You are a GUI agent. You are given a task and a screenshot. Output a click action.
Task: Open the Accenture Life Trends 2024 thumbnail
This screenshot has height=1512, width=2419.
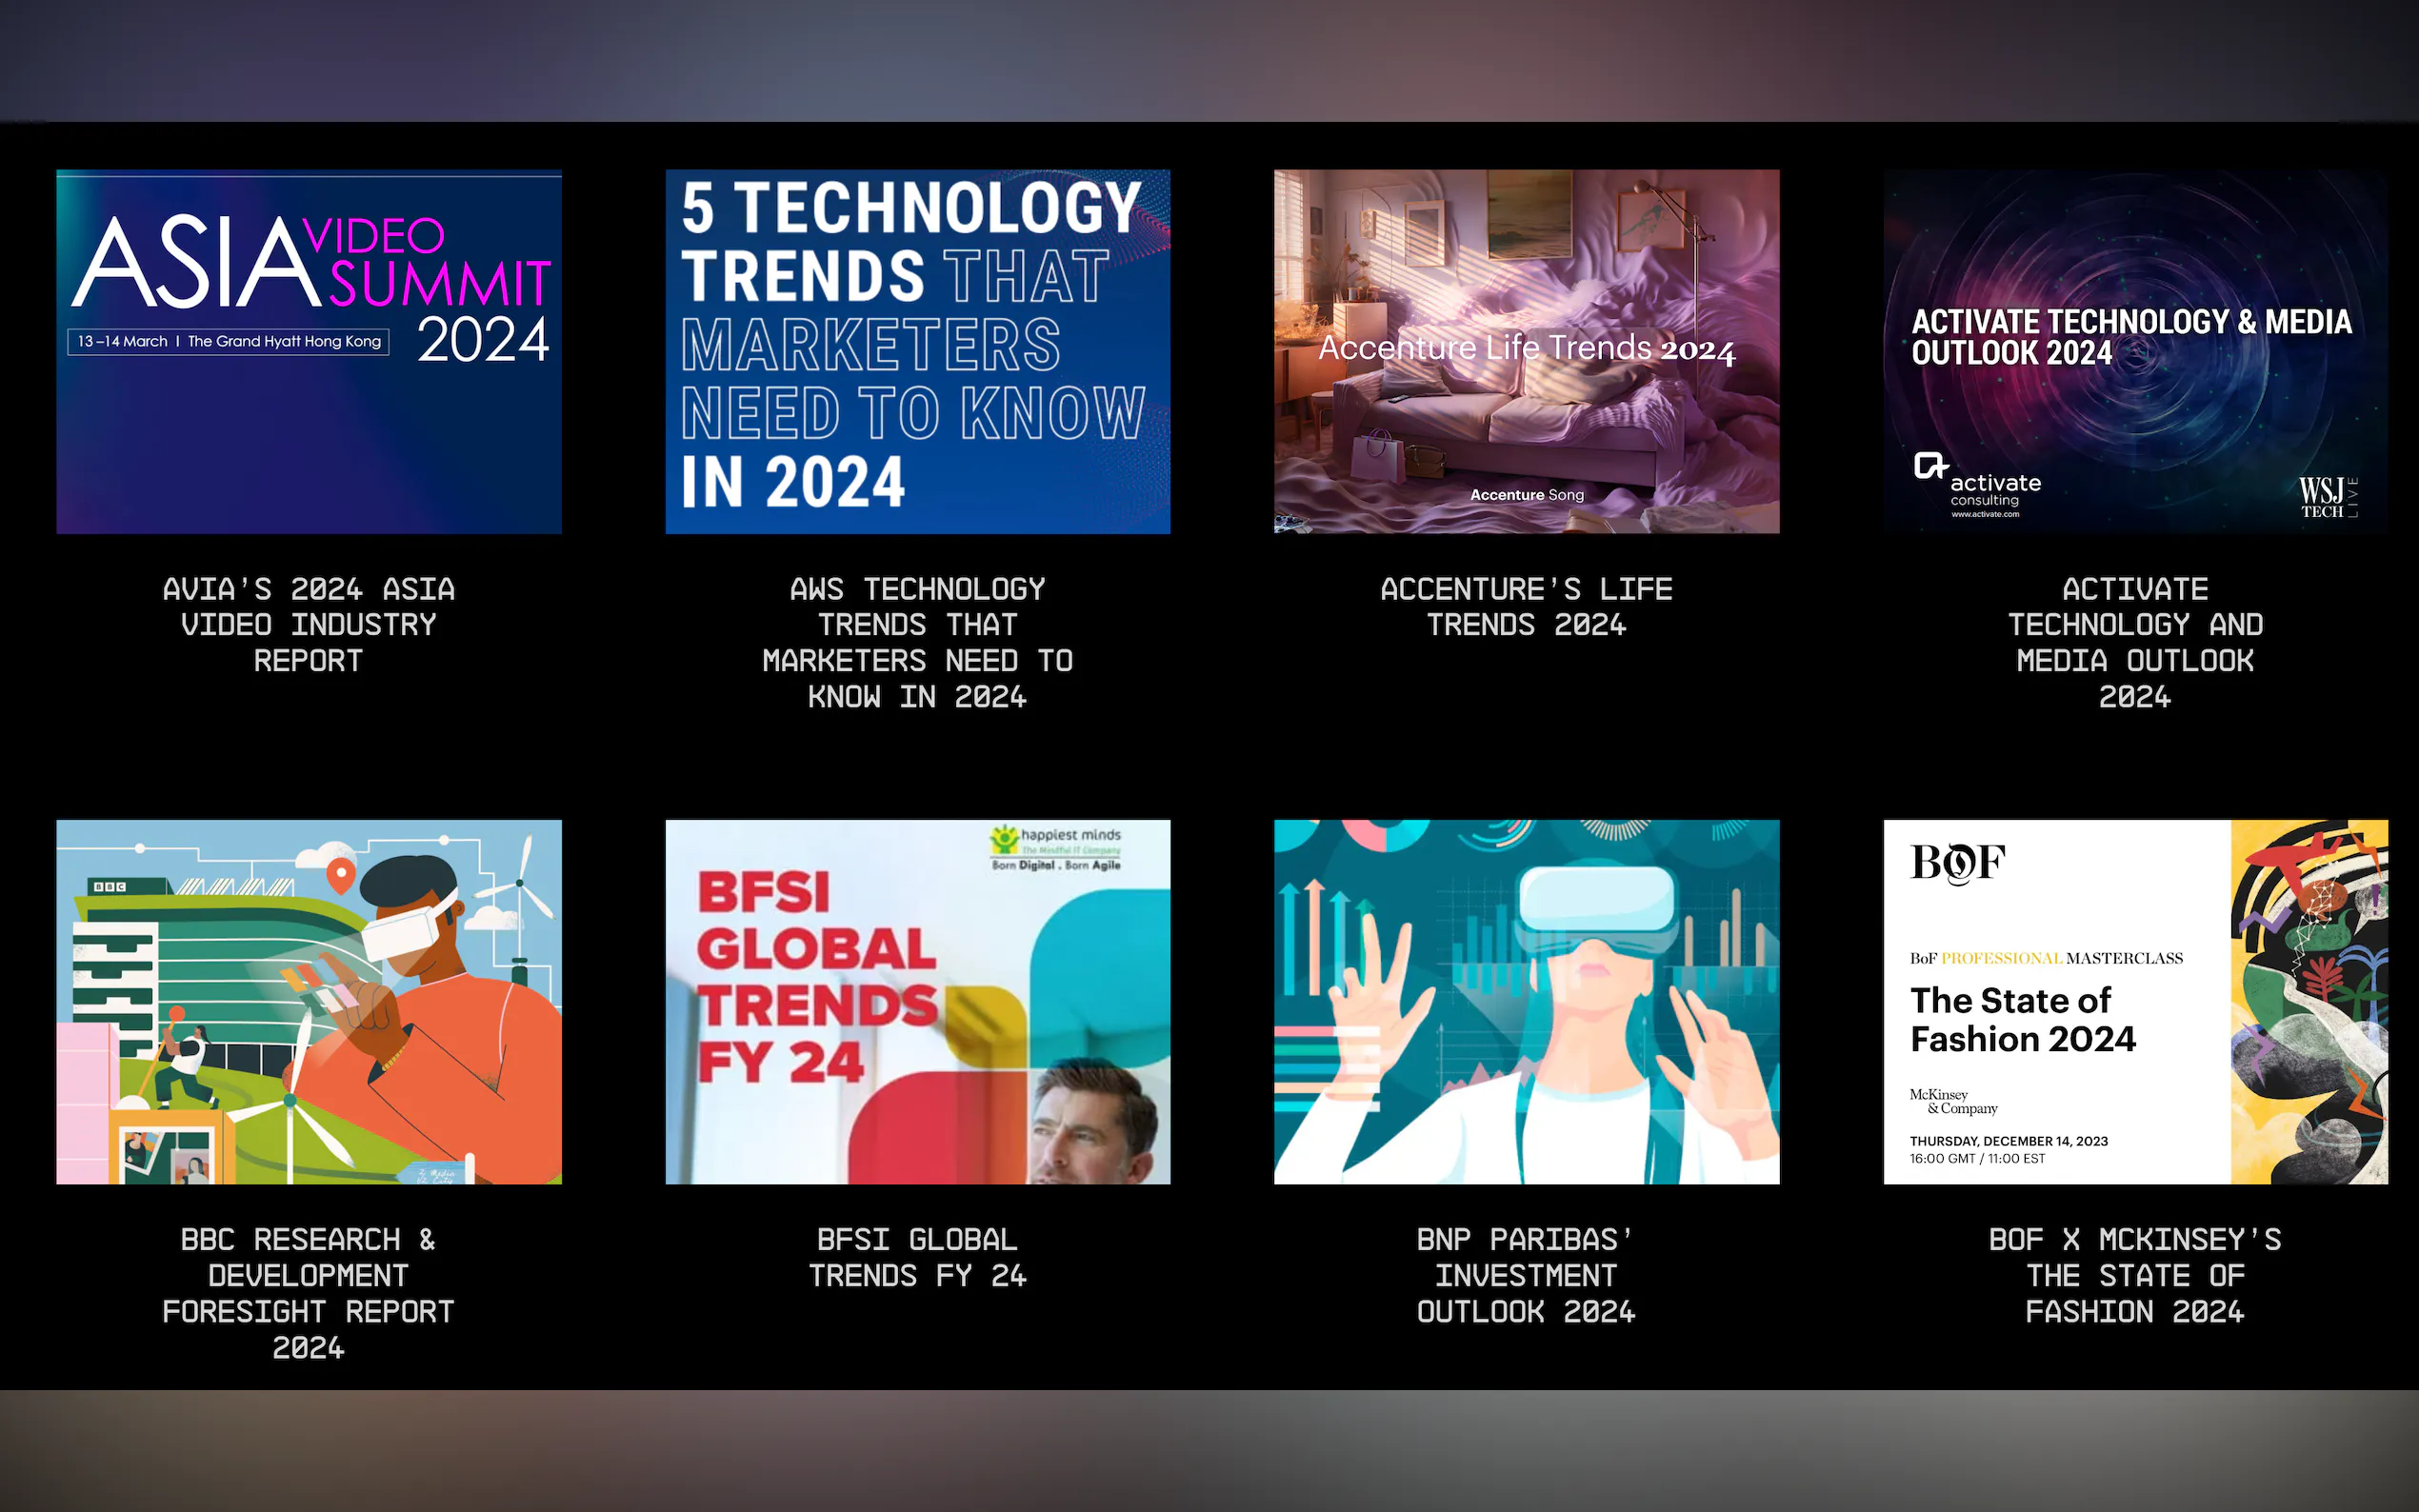point(1526,351)
